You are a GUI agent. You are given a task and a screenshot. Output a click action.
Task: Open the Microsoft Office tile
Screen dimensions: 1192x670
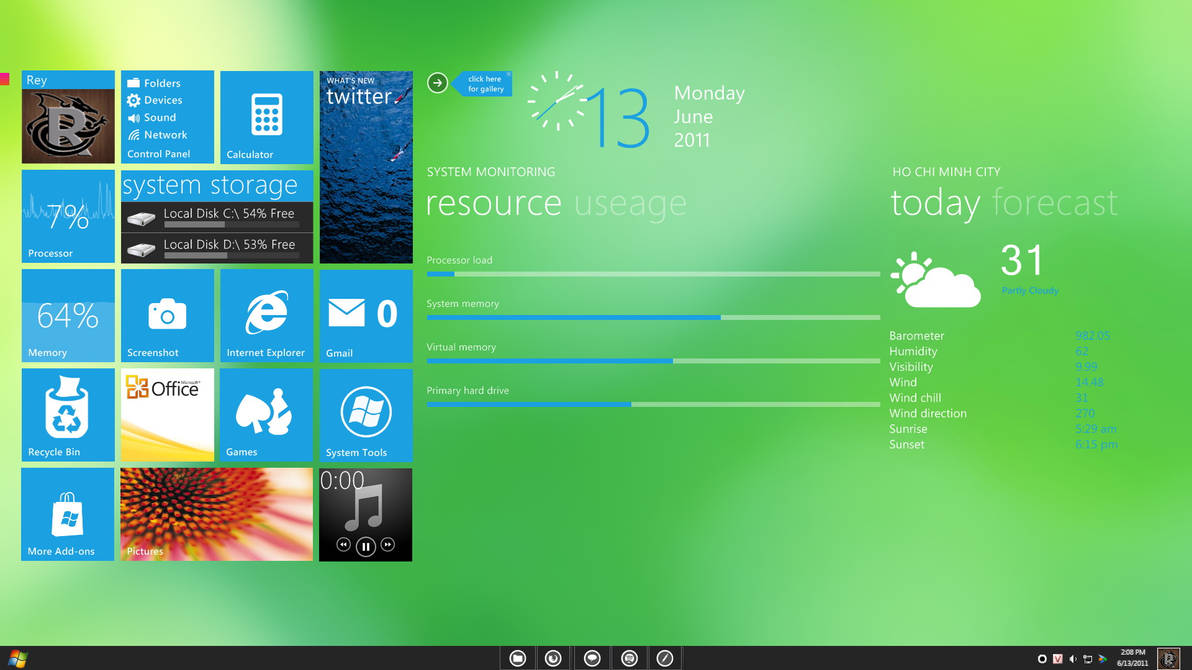click(167, 414)
